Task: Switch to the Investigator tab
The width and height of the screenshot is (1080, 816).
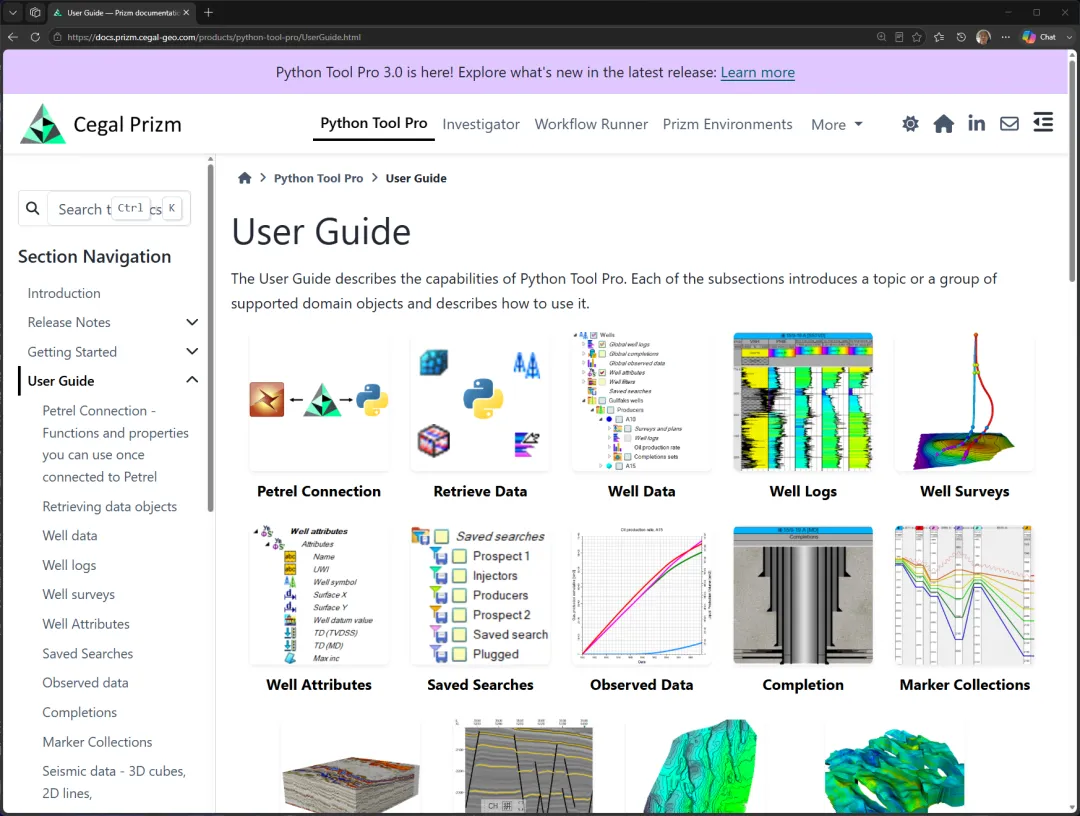Action: tap(481, 125)
